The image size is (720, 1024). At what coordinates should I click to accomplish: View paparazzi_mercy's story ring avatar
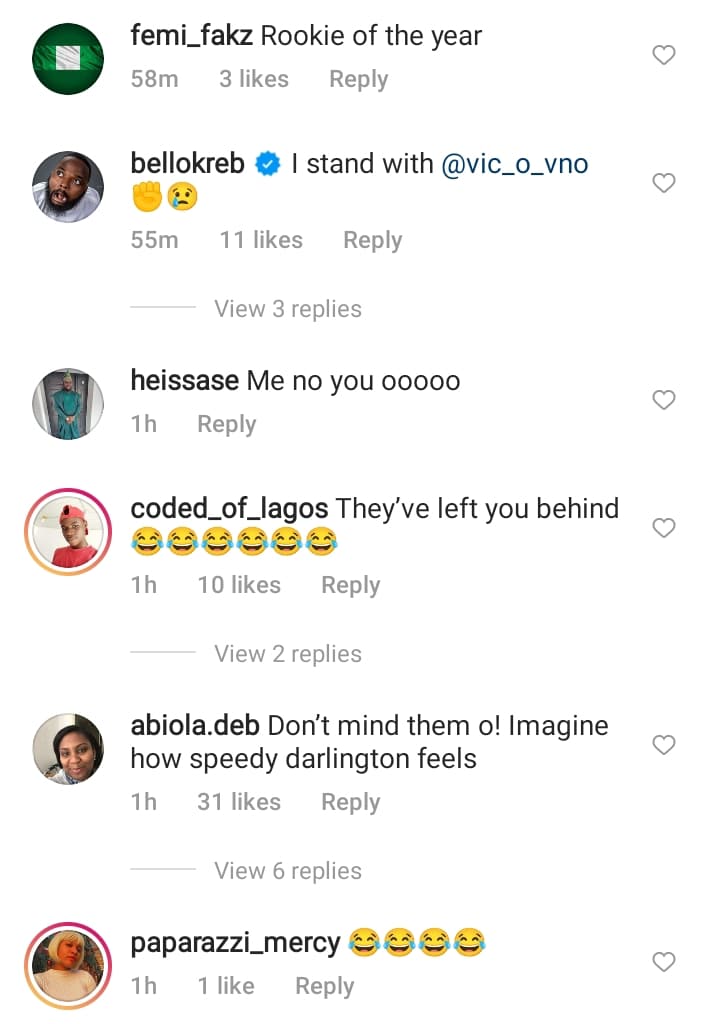[x=68, y=966]
